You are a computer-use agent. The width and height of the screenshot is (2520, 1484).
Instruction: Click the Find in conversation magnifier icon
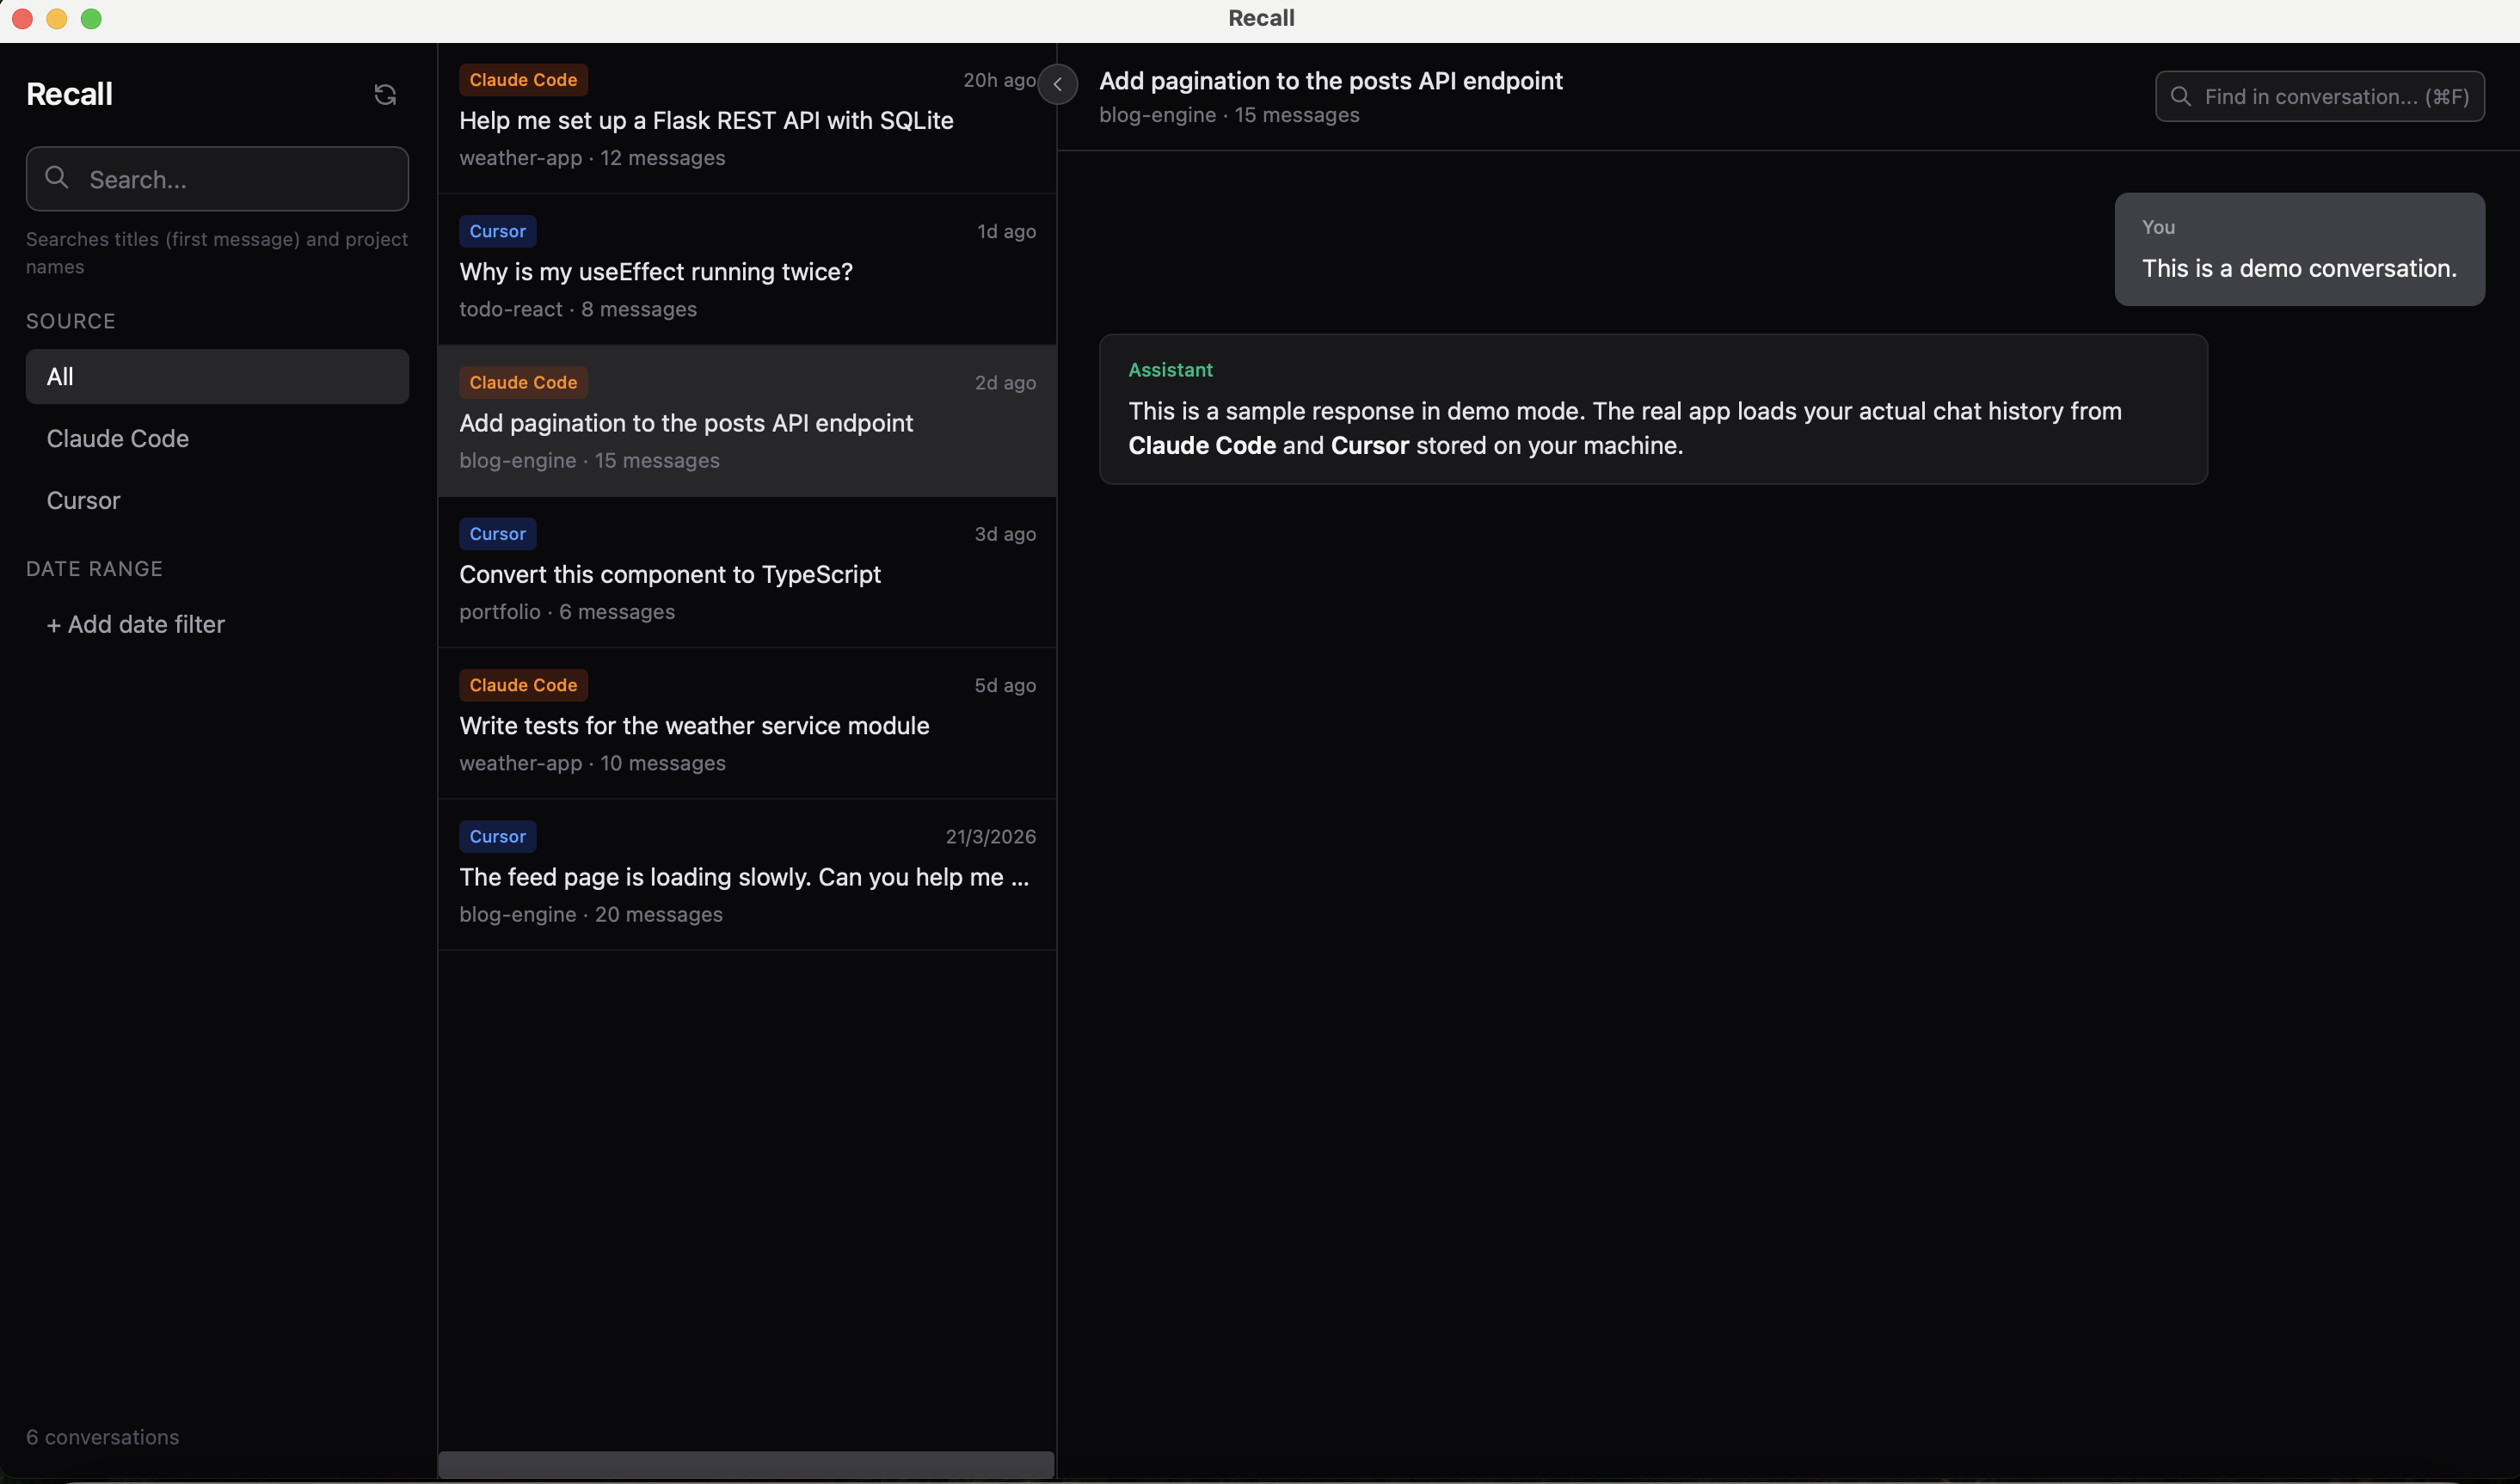pos(2181,96)
